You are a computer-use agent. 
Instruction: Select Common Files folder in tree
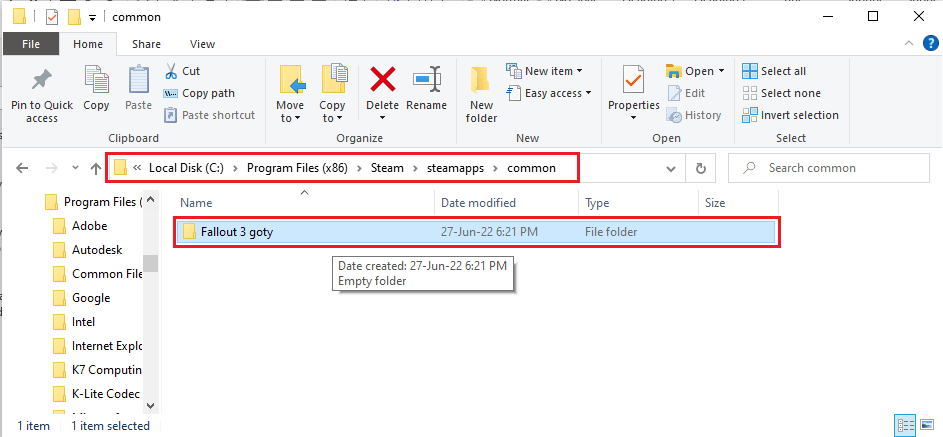[97, 274]
